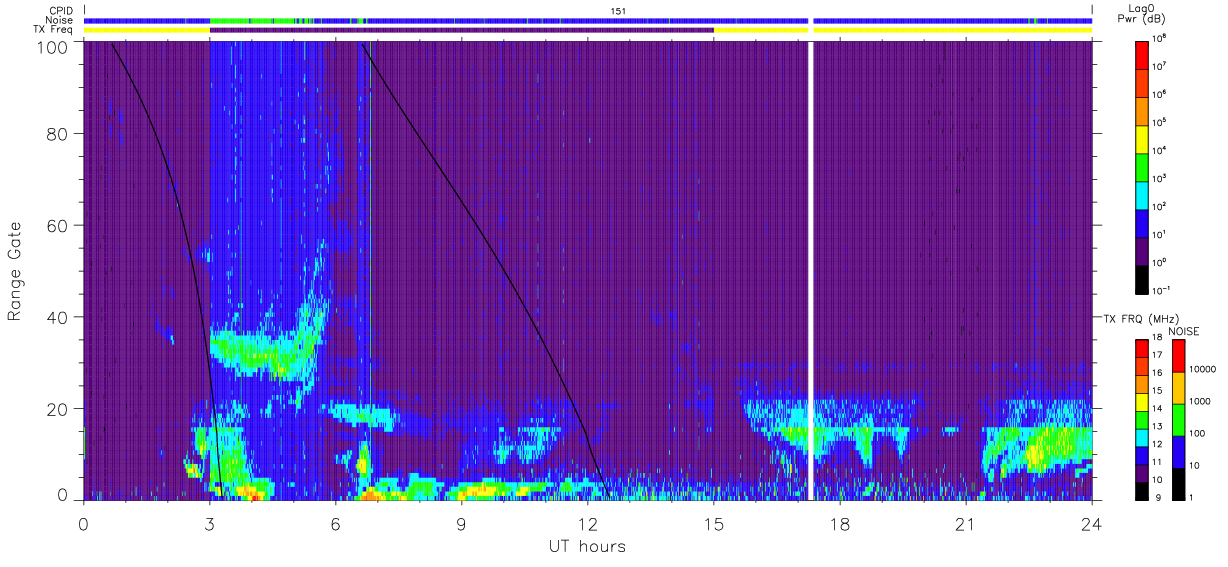The width and height of the screenshot is (1228, 567).
Task: Pick the red top swatch of TX FRQ colorbar
Action: tap(1142, 349)
